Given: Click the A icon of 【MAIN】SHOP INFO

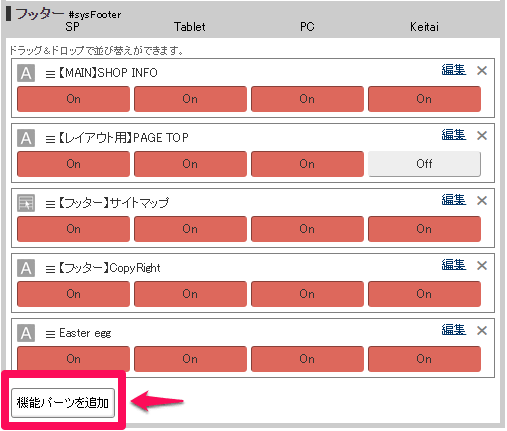Looking at the screenshot, I should tap(26, 73).
